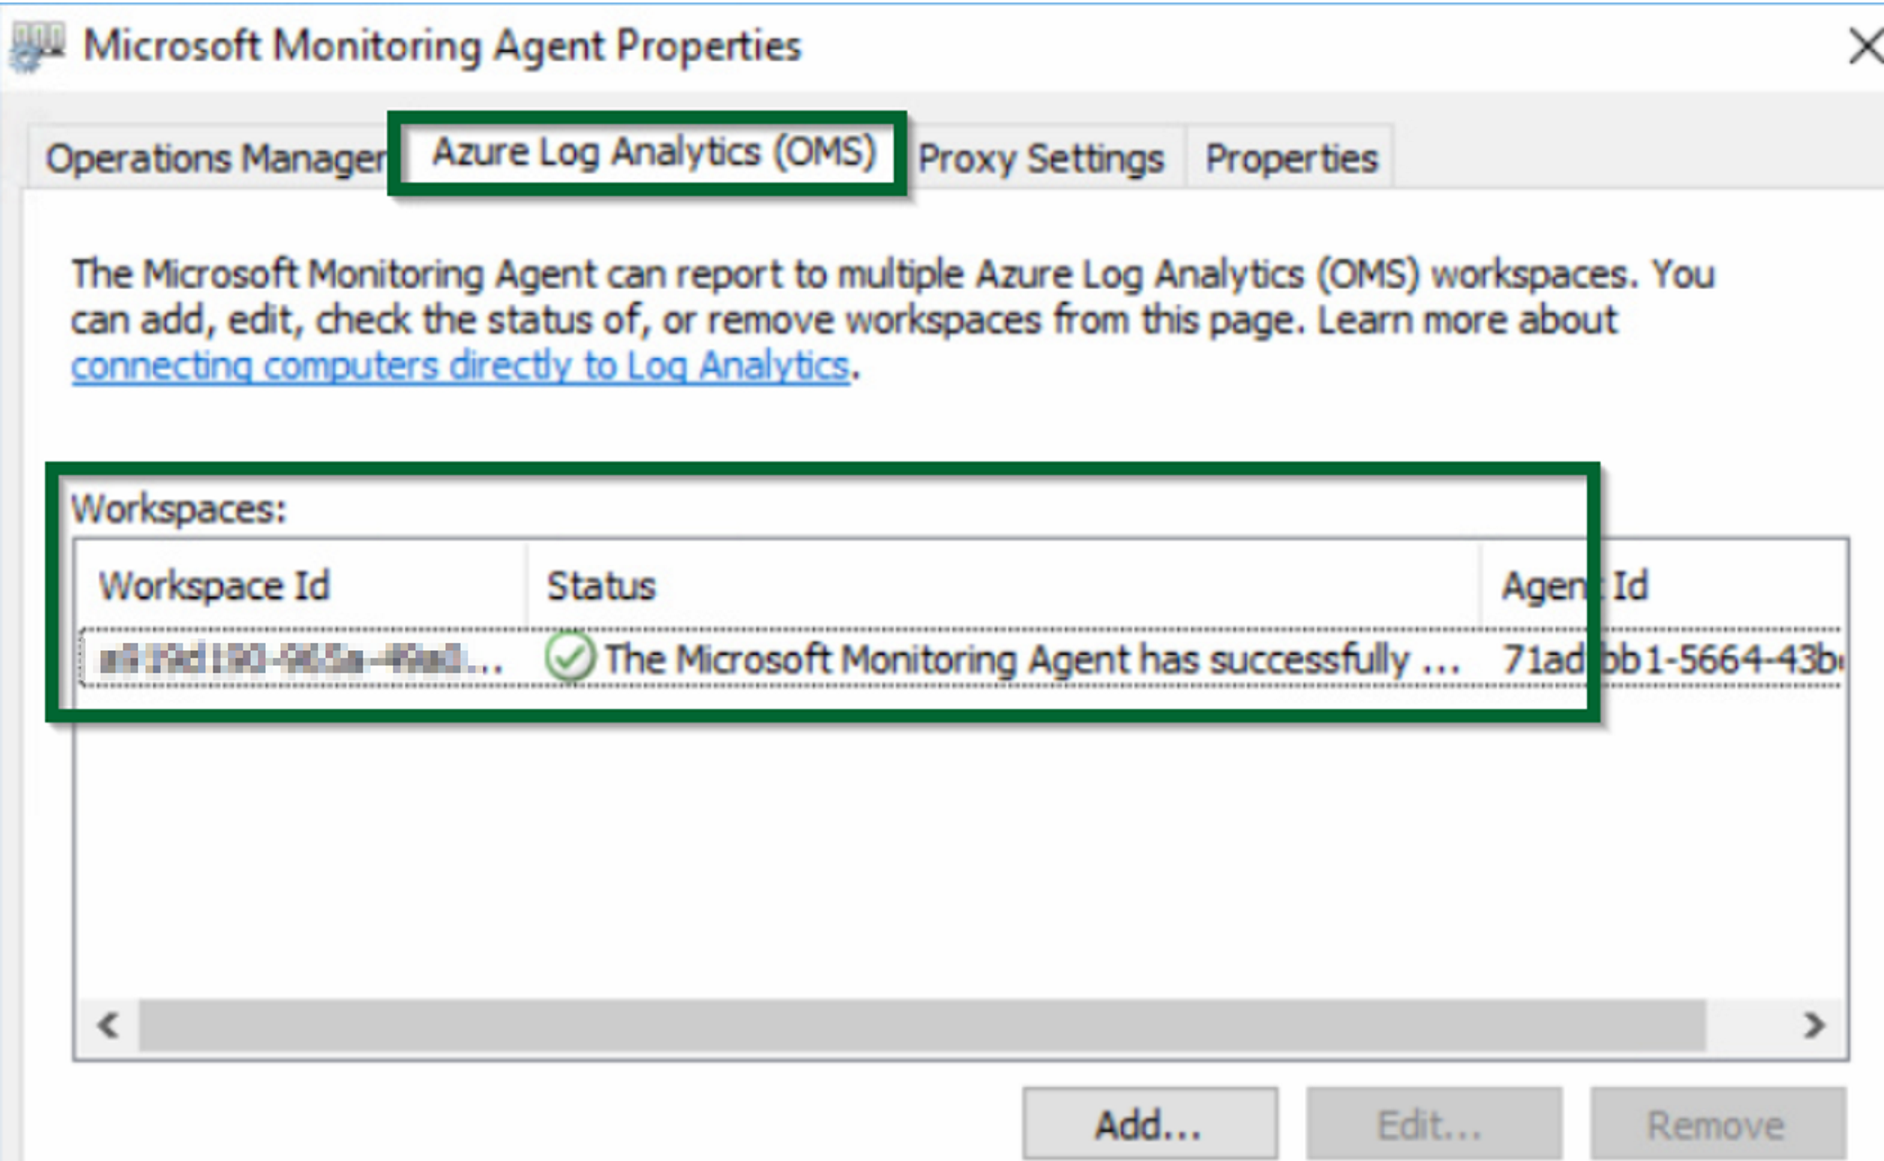
Task: Click the left arrow of horizontal scrollbar
Action: point(108,1025)
